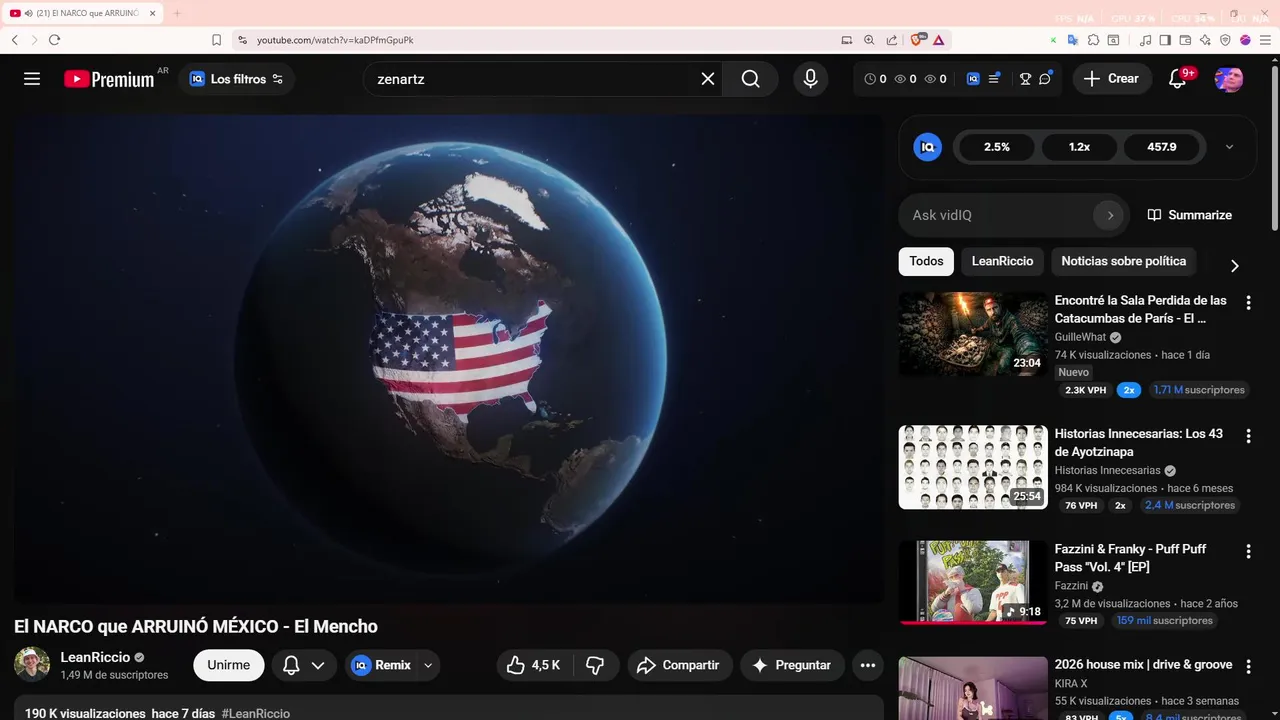Toggle the browser sidebar panel icon
The image size is (1280, 720).
[x=1165, y=40]
